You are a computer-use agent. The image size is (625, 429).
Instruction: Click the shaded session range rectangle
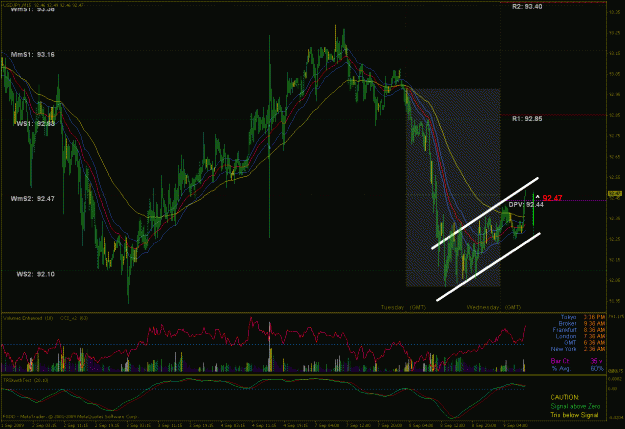453,187
